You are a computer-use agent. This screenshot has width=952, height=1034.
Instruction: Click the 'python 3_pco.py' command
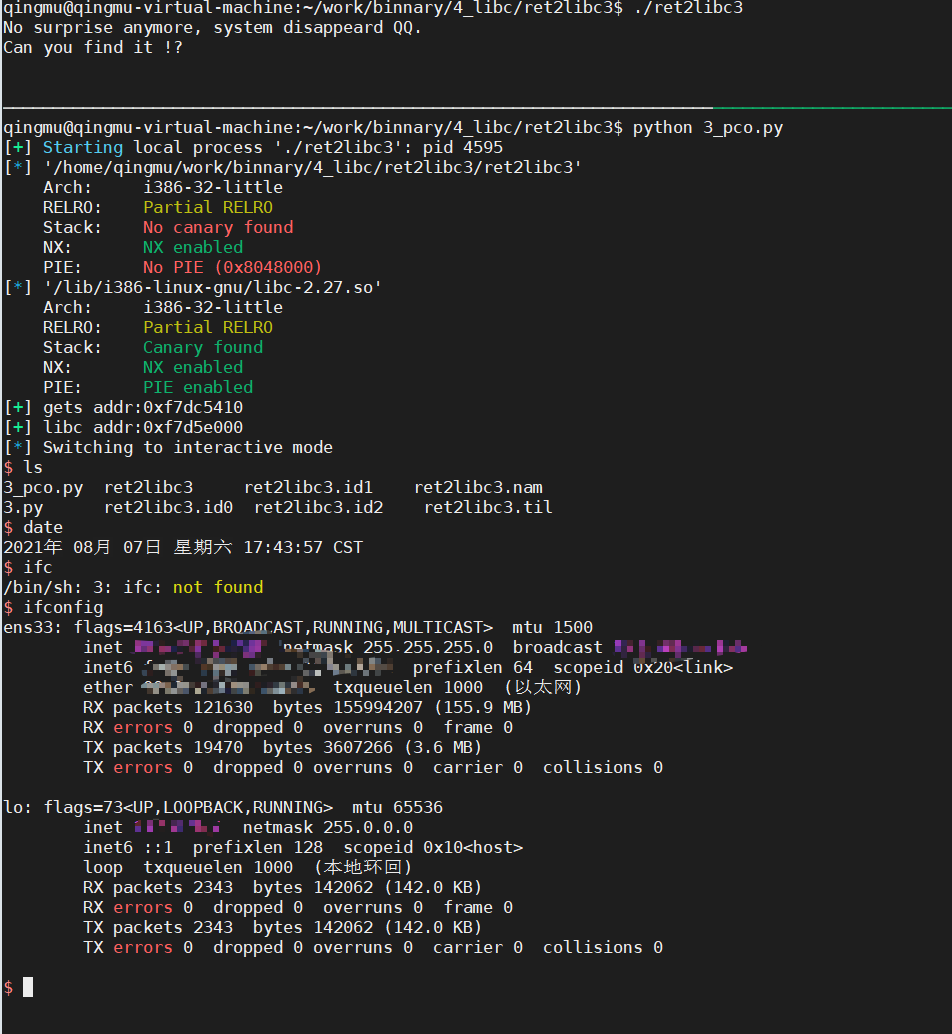pos(708,127)
